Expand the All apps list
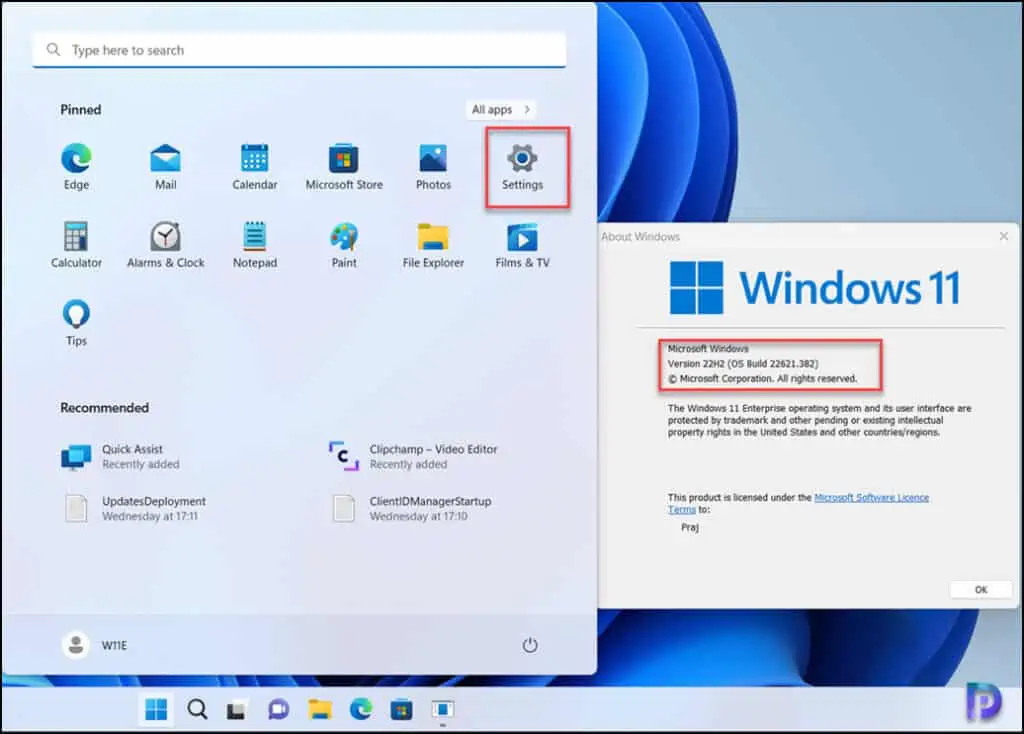Image resolution: width=1024 pixels, height=734 pixels. (x=501, y=110)
